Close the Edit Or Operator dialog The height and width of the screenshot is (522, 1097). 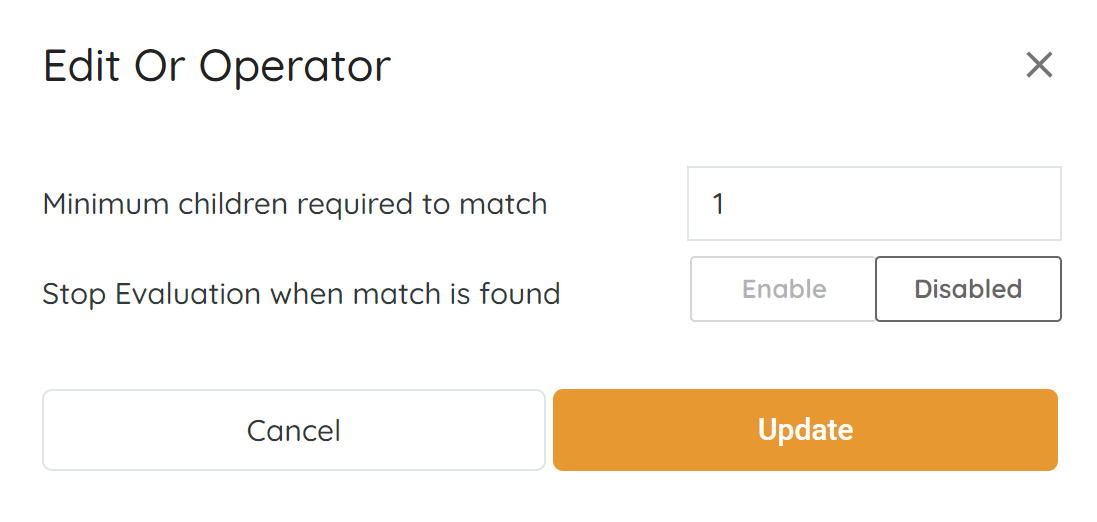coord(1039,66)
